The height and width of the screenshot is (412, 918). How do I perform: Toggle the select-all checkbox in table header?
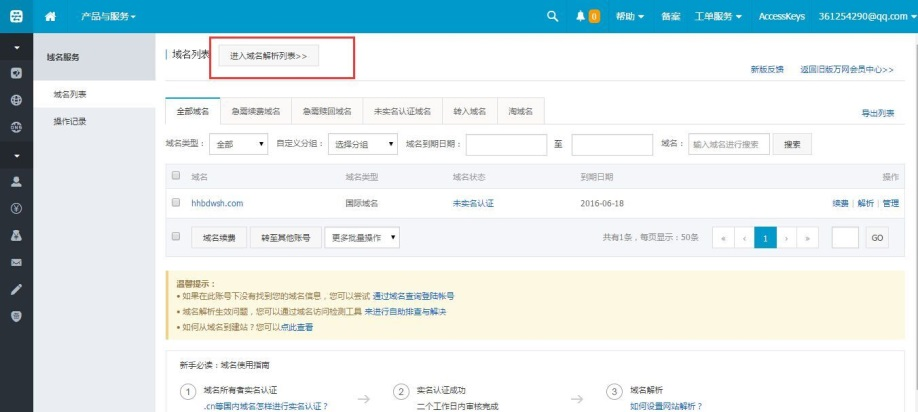pyautogui.click(x=176, y=175)
